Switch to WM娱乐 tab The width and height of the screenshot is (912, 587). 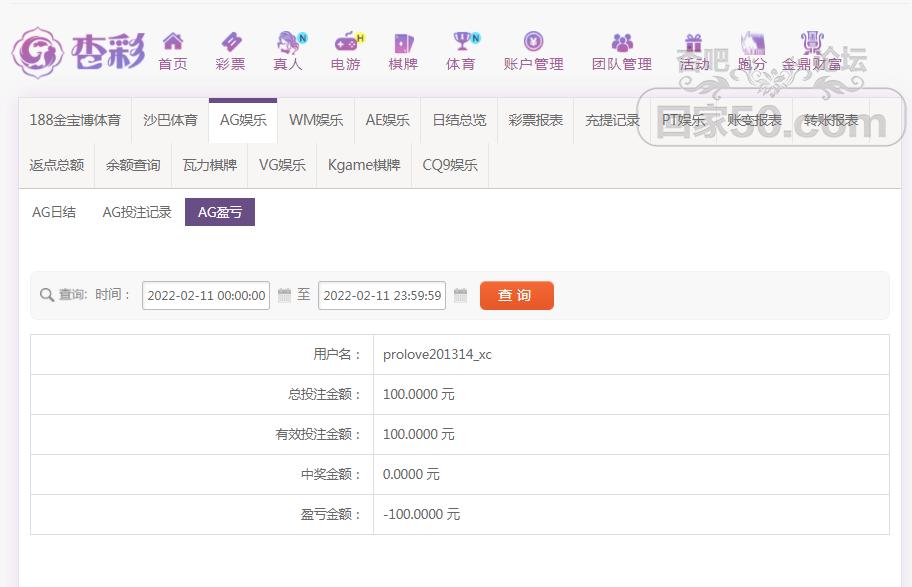[x=316, y=120]
